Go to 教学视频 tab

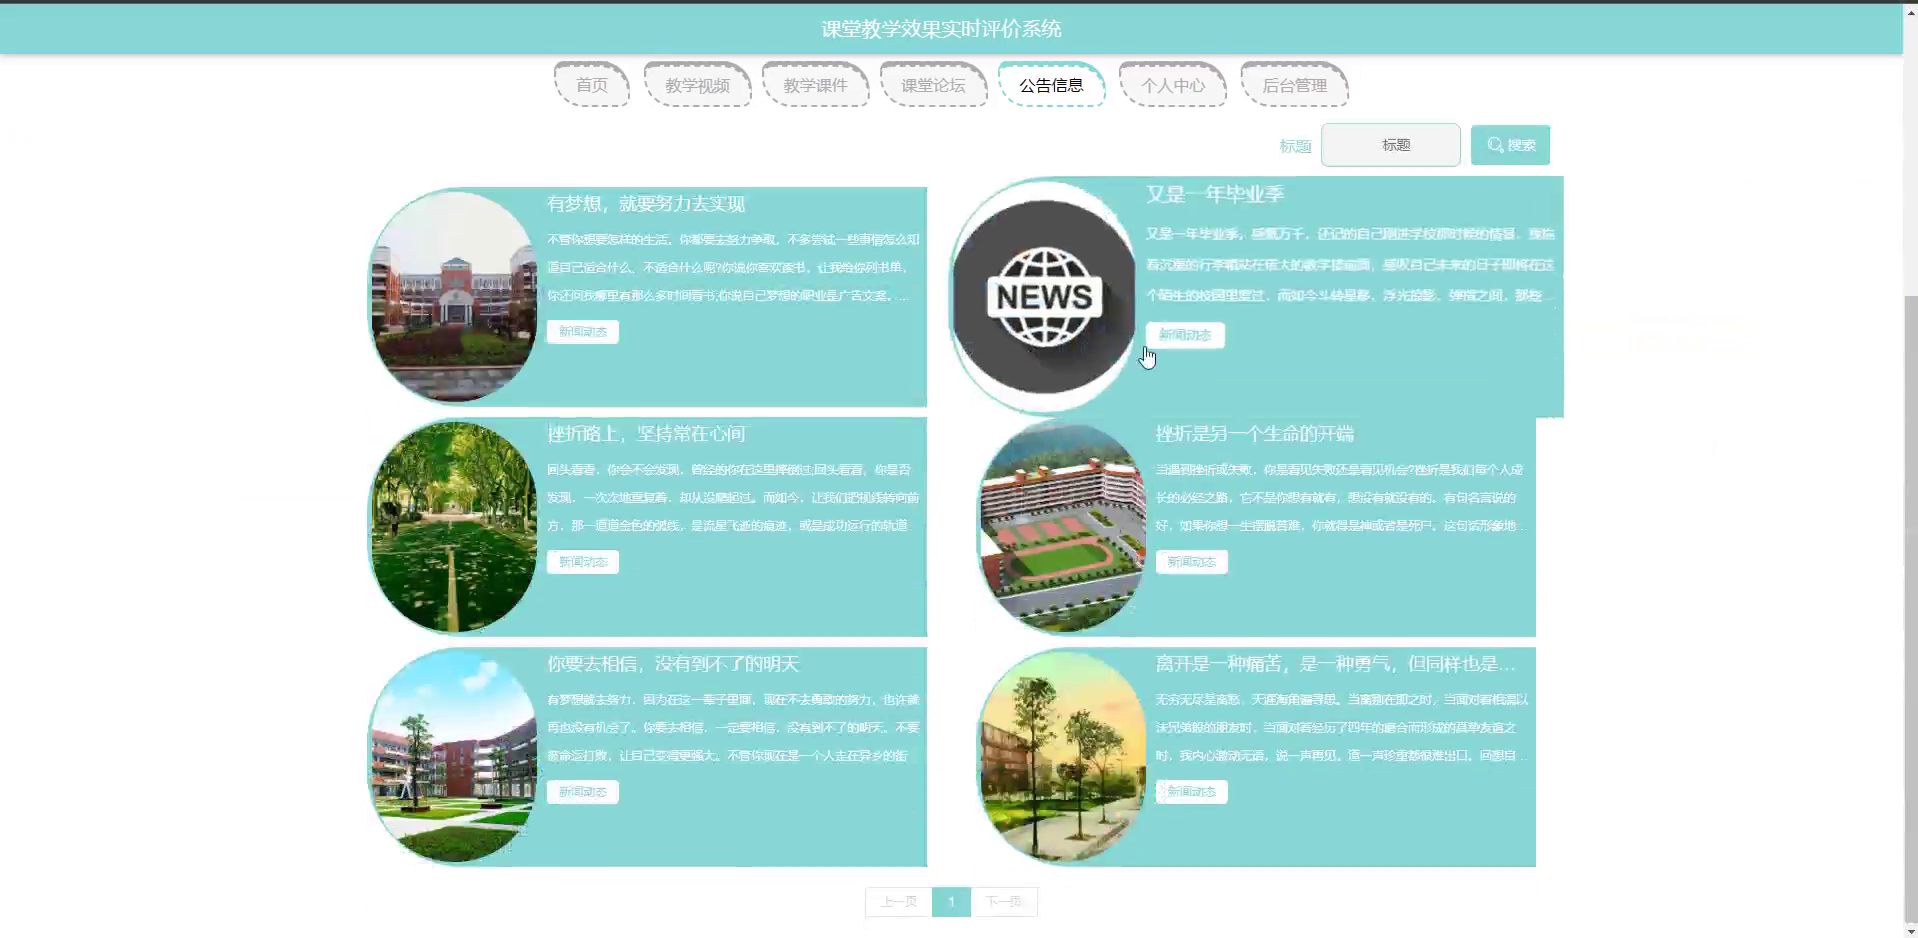point(697,85)
